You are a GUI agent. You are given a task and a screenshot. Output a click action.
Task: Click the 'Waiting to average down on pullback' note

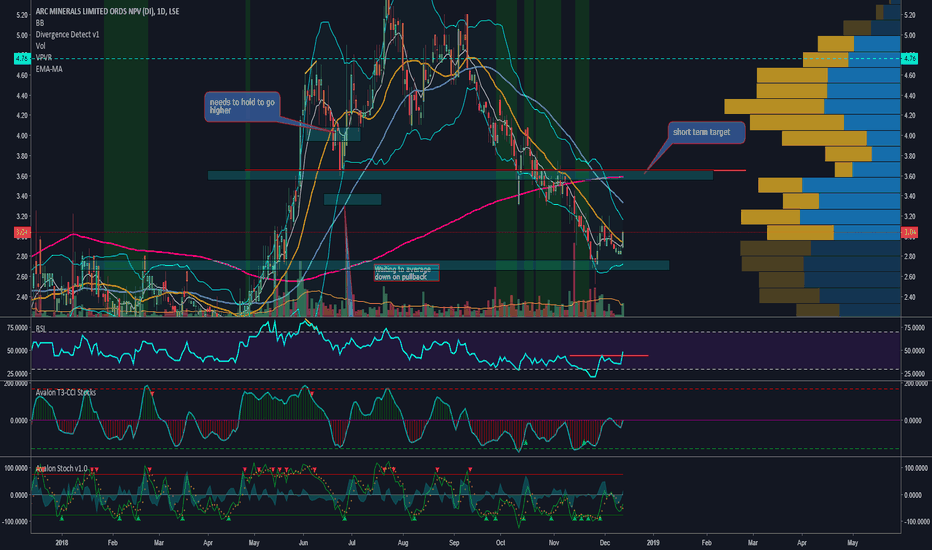pyautogui.click(x=407, y=273)
